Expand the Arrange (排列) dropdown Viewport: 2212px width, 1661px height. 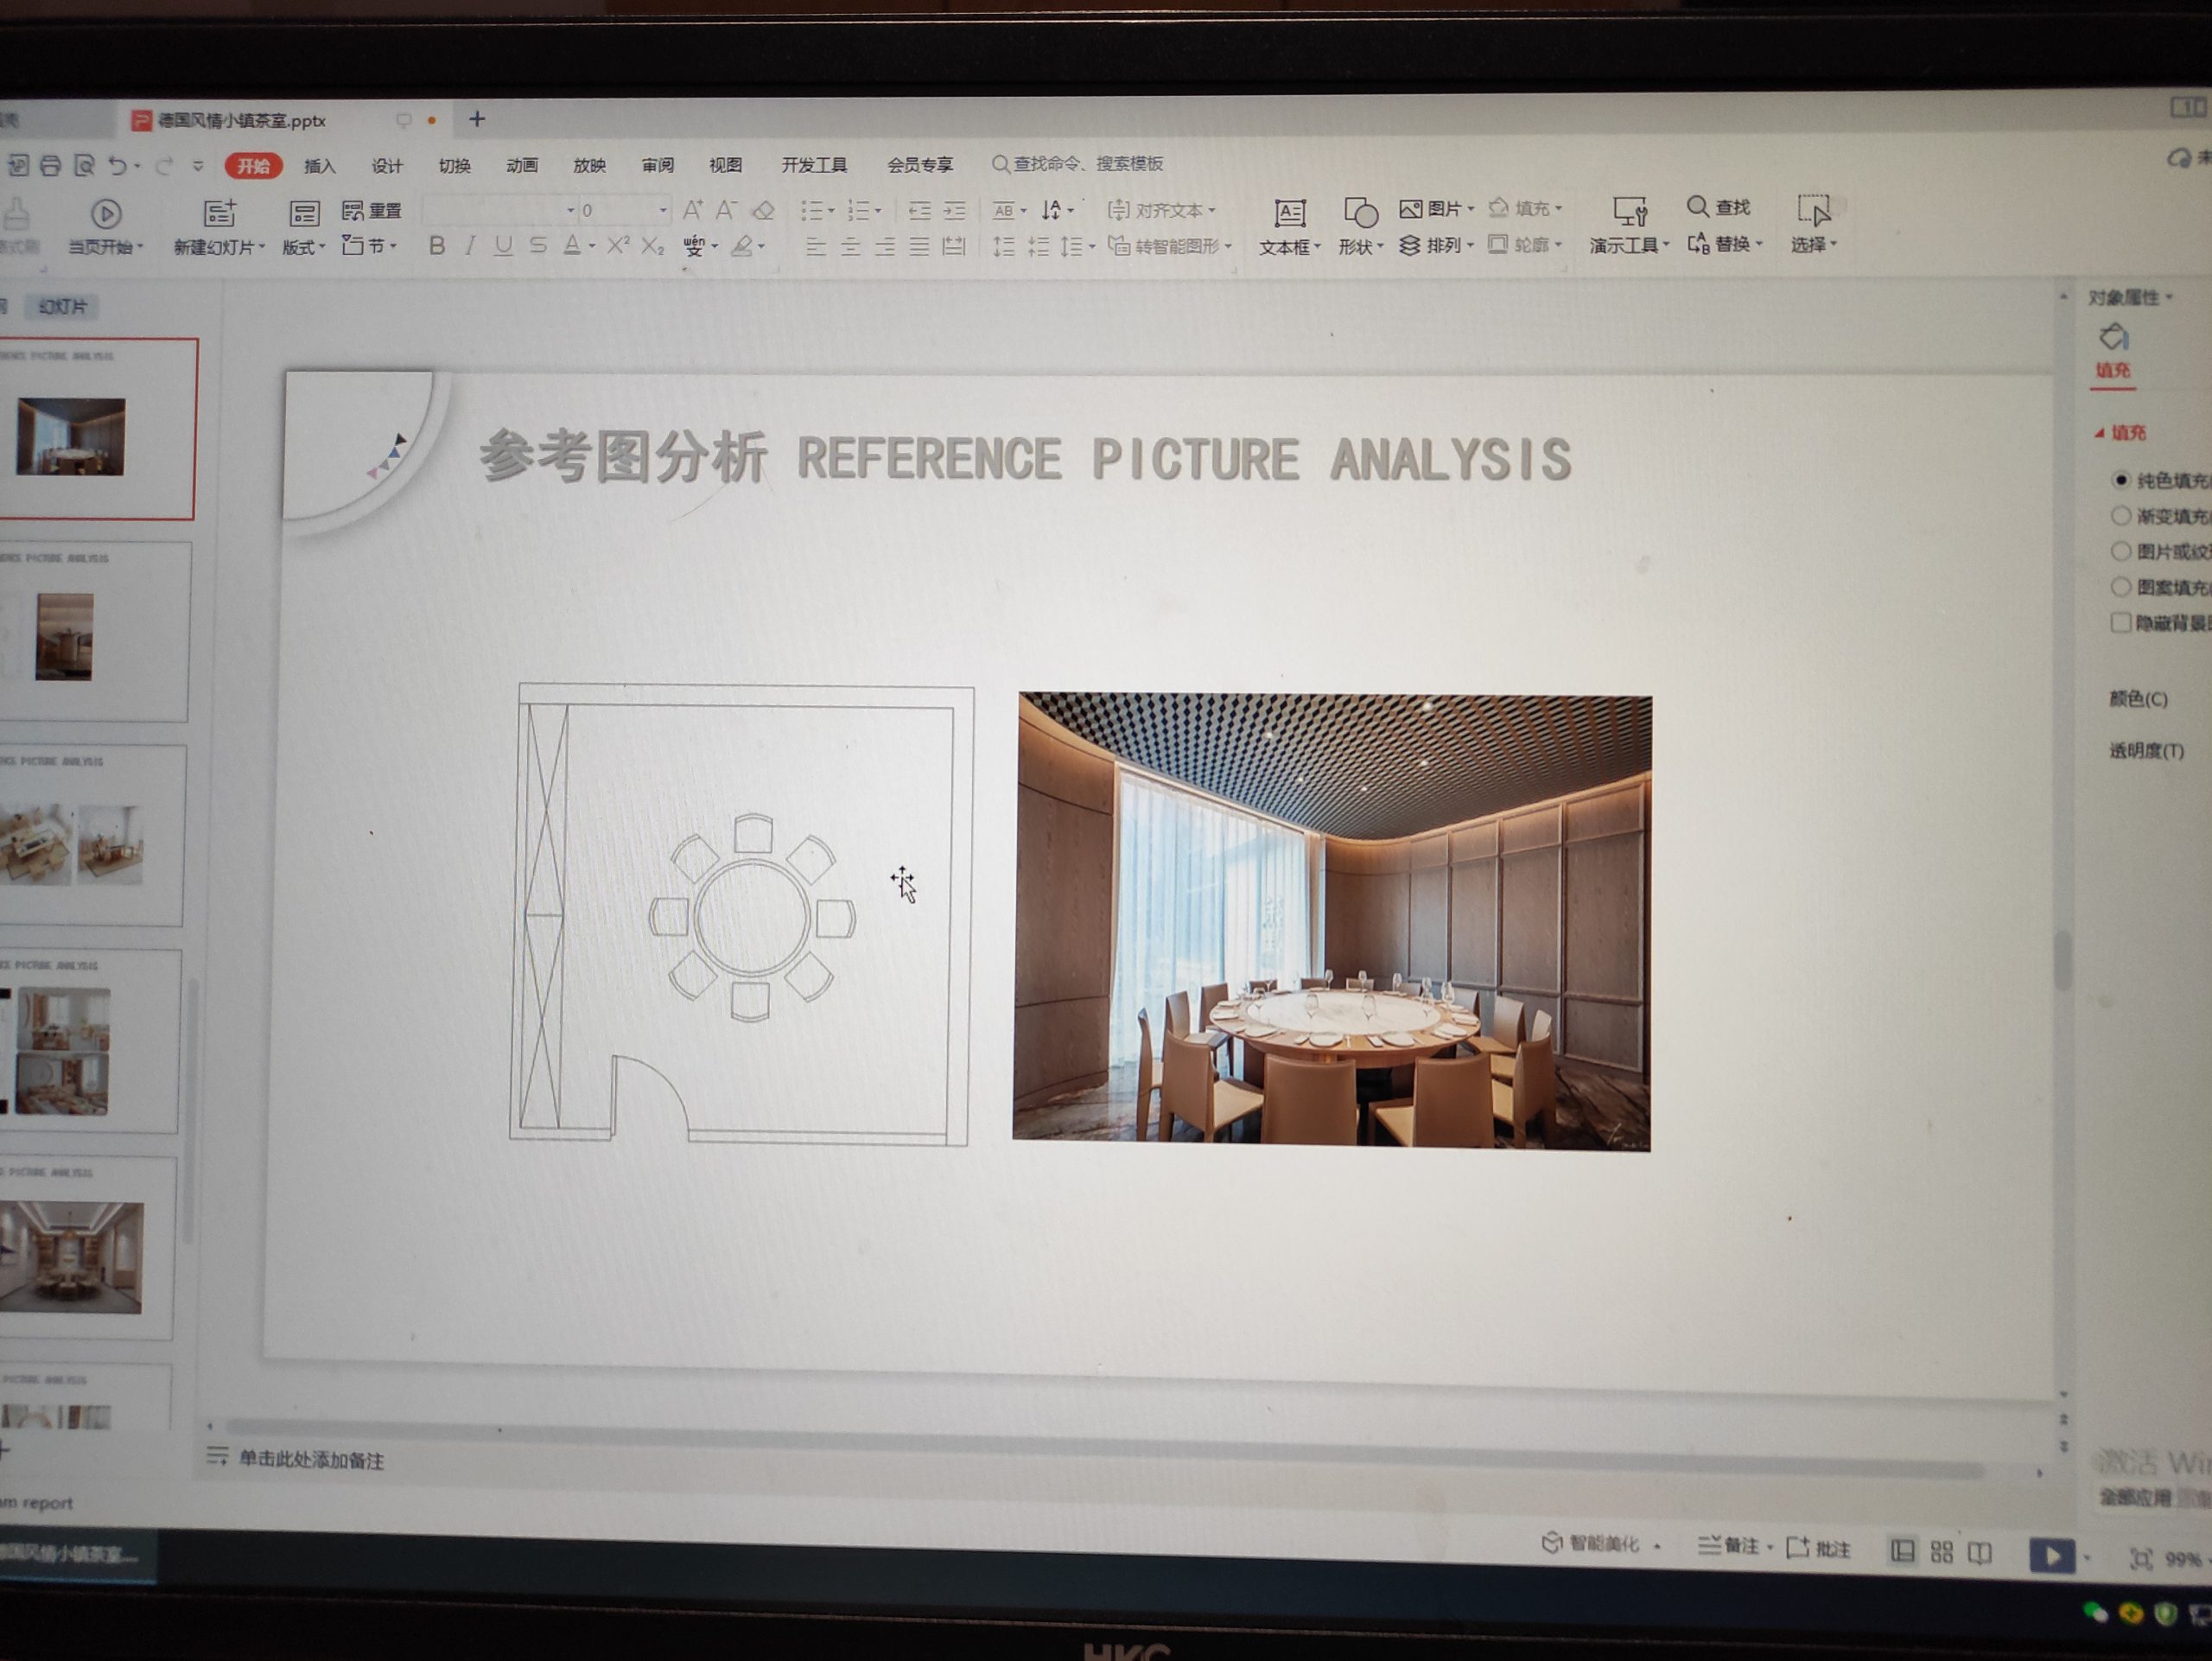point(1437,246)
